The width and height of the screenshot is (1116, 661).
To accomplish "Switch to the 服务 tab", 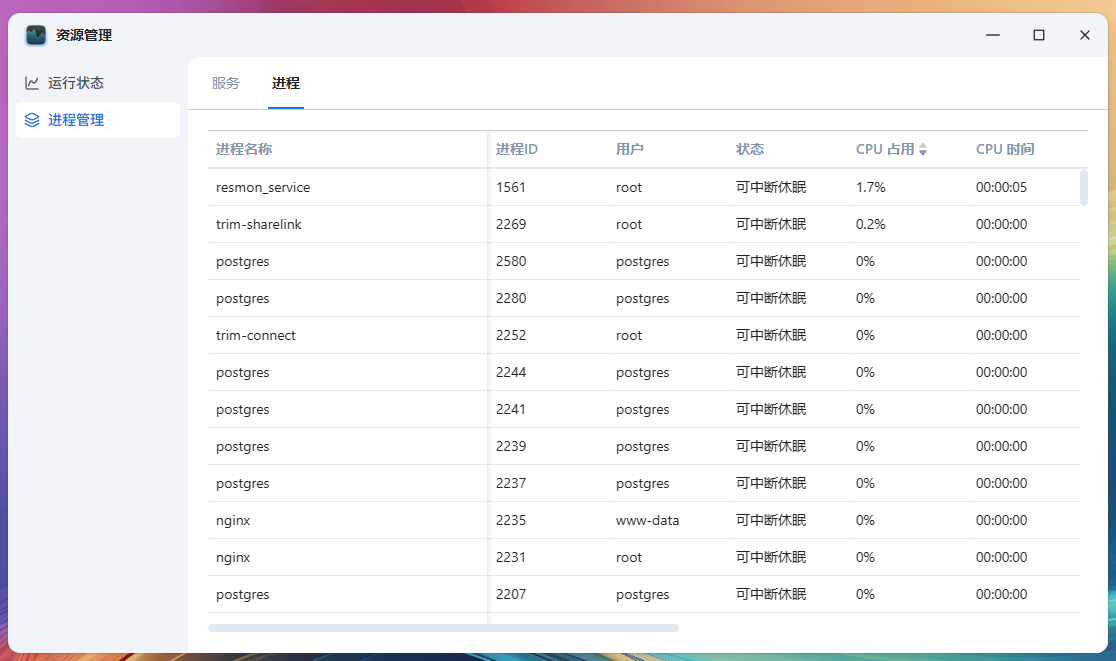I will 226,83.
